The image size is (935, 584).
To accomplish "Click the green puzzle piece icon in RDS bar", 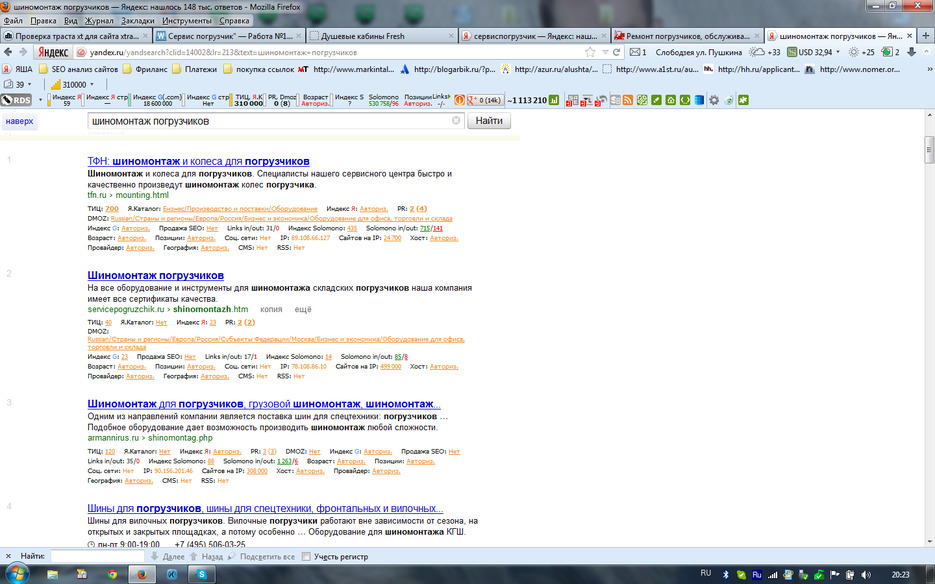I will pyautogui.click(x=743, y=100).
